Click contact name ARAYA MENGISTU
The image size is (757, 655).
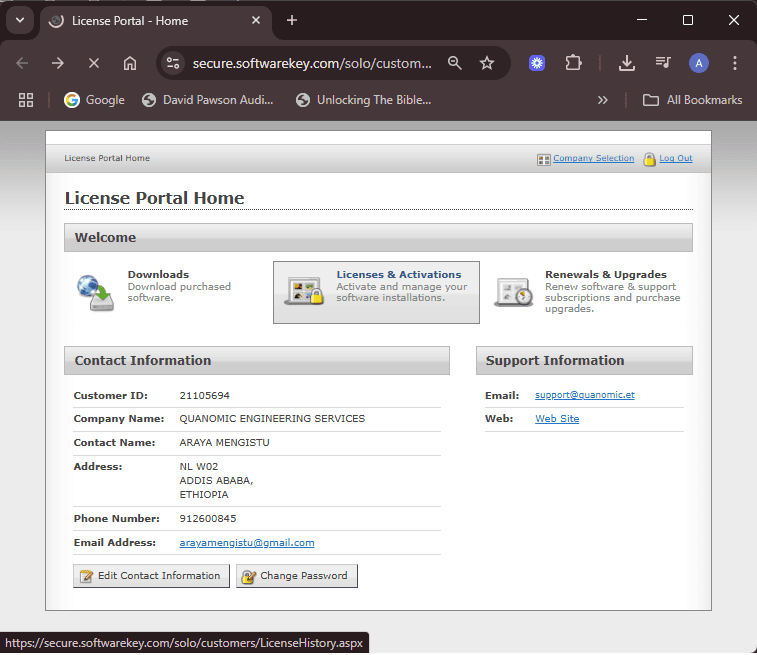[x=224, y=443]
